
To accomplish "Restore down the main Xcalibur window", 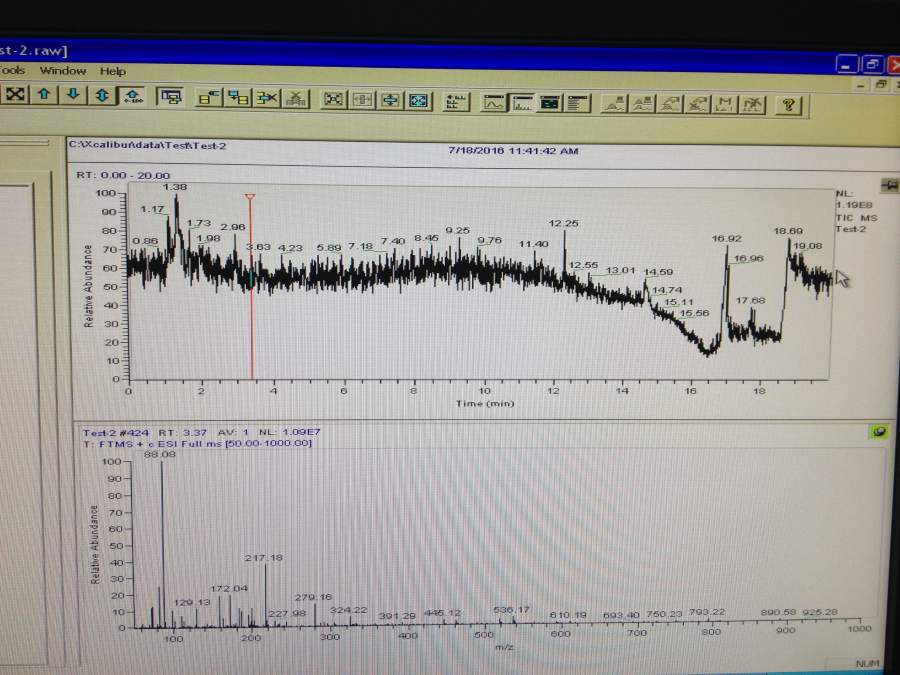I will tap(872, 65).
